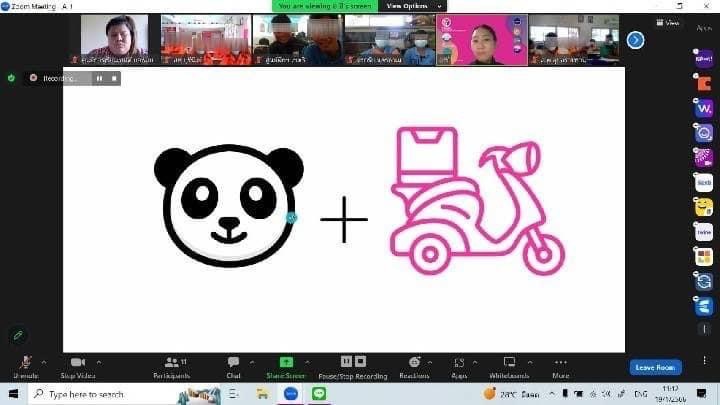Click the Unmute microphone icon
The width and height of the screenshot is (720, 405).
(25, 362)
